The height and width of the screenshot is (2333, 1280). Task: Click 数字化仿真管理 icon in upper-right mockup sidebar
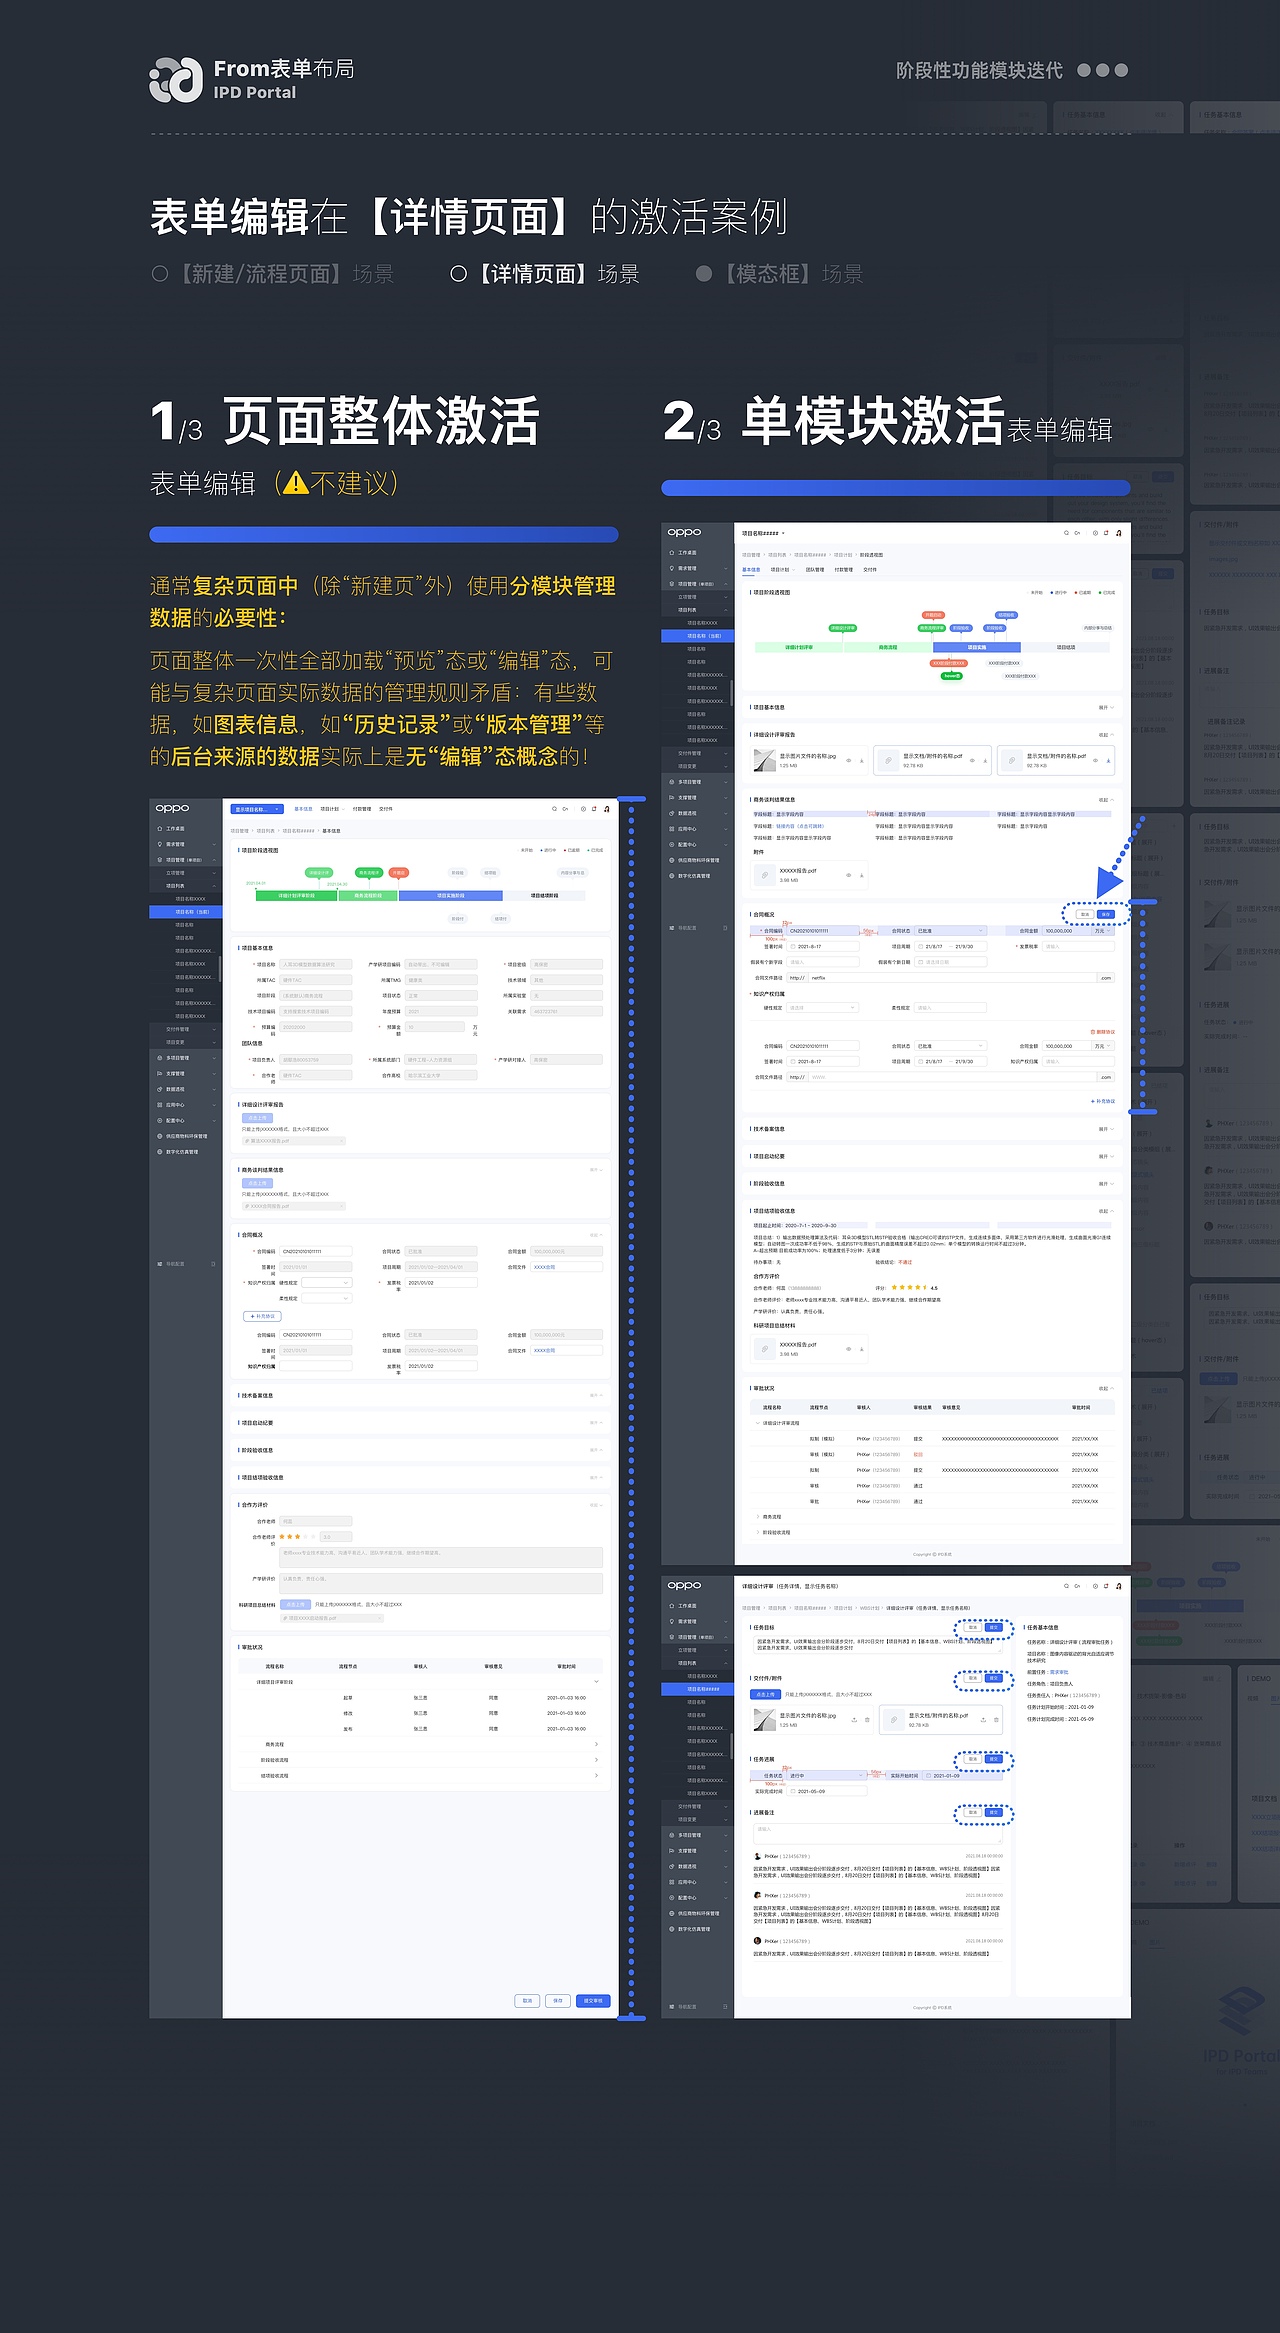tap(671, 876)
